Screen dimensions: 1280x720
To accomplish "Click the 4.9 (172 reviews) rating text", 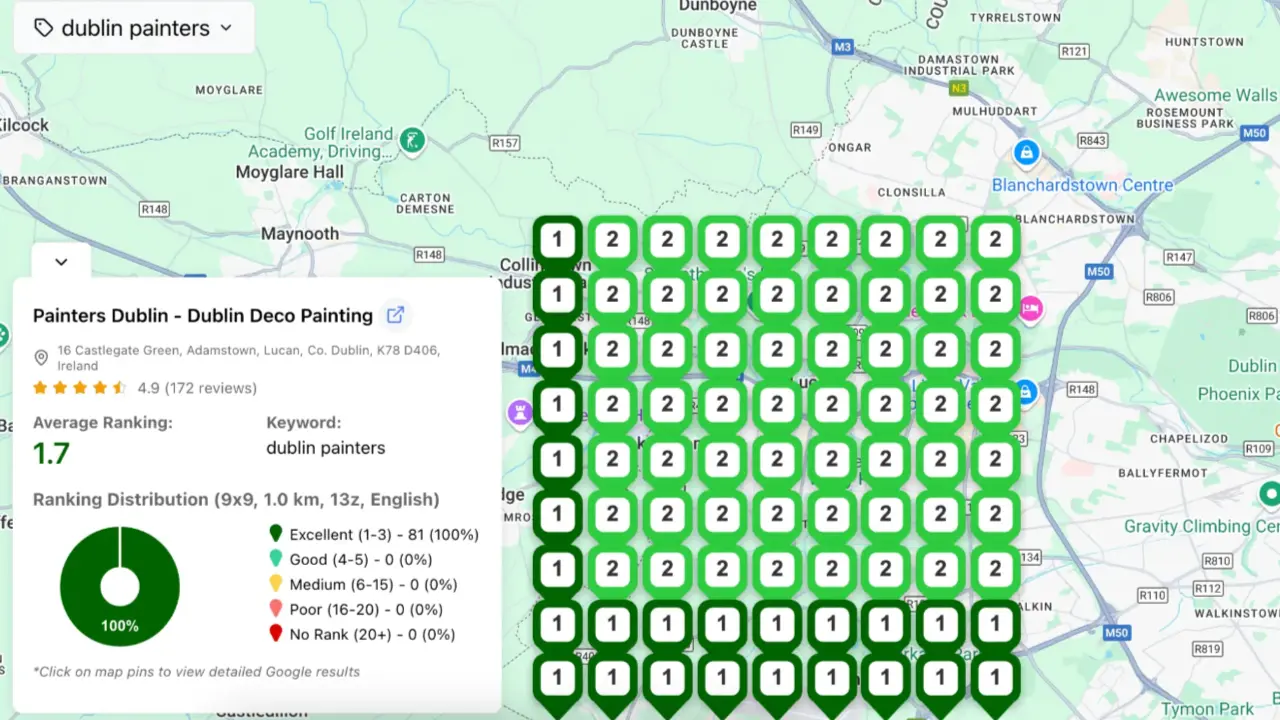I will tap(197, 388).
